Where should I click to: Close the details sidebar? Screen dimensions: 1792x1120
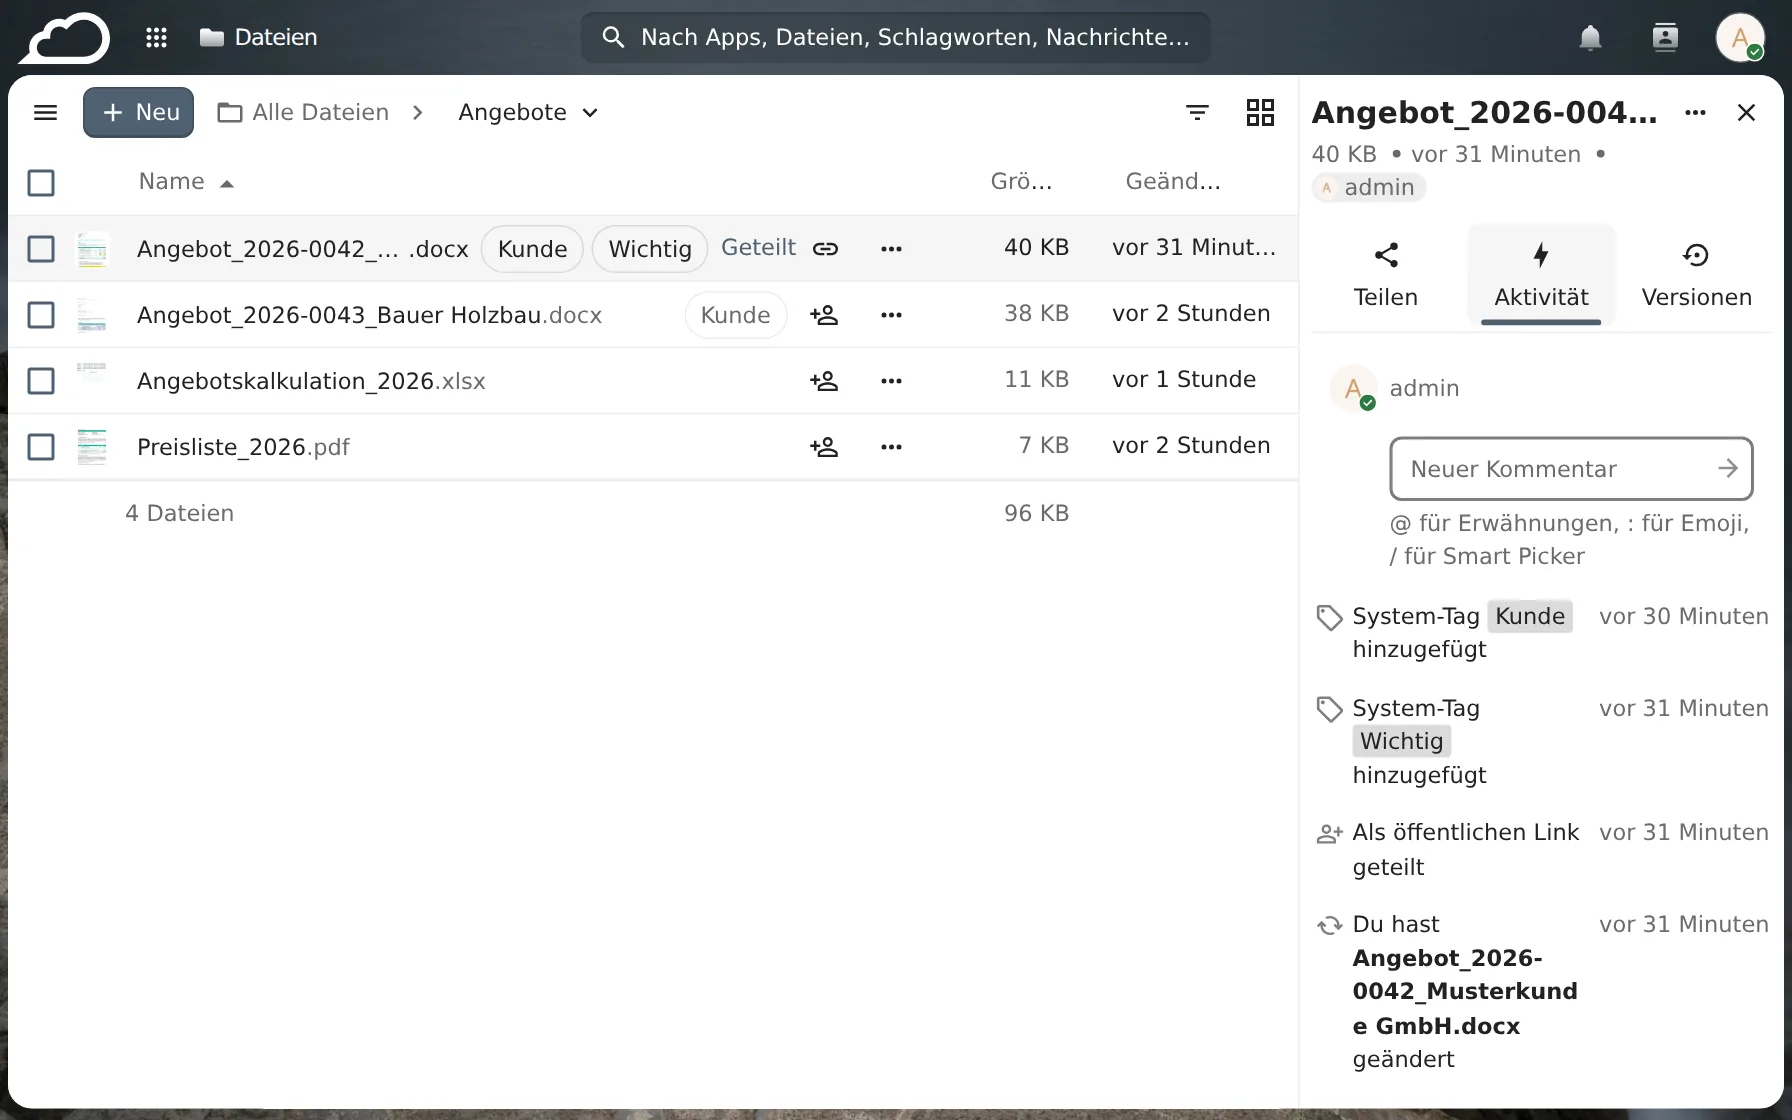[1746, 112]
